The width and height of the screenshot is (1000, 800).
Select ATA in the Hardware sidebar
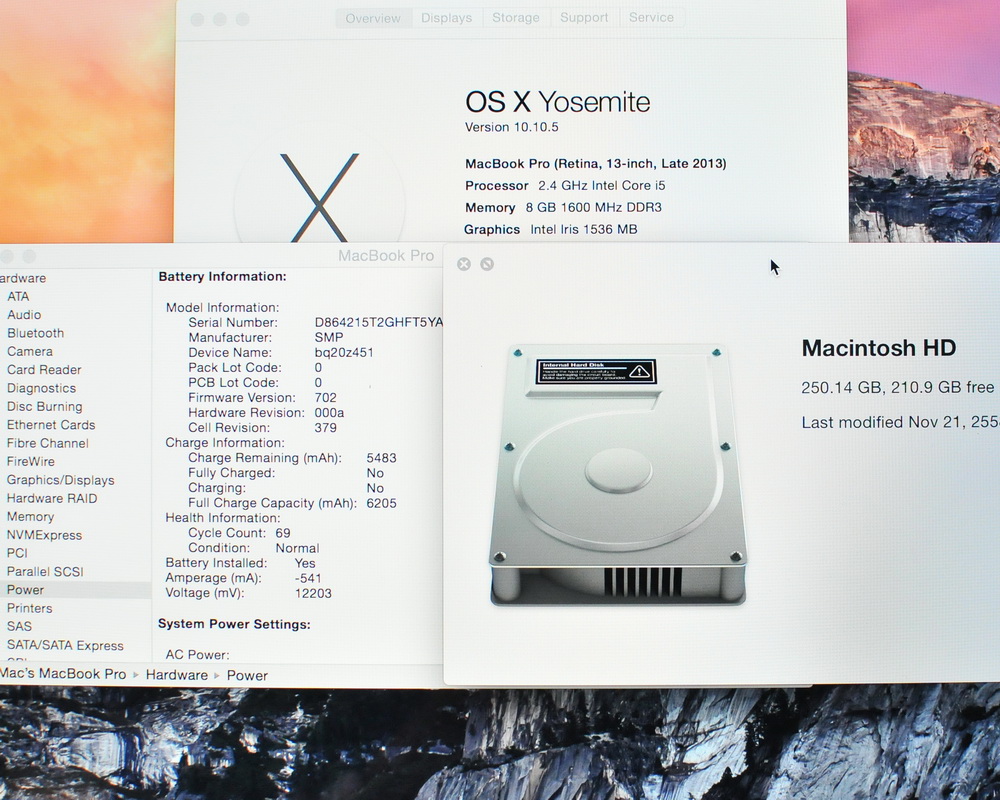coord(18,297)
